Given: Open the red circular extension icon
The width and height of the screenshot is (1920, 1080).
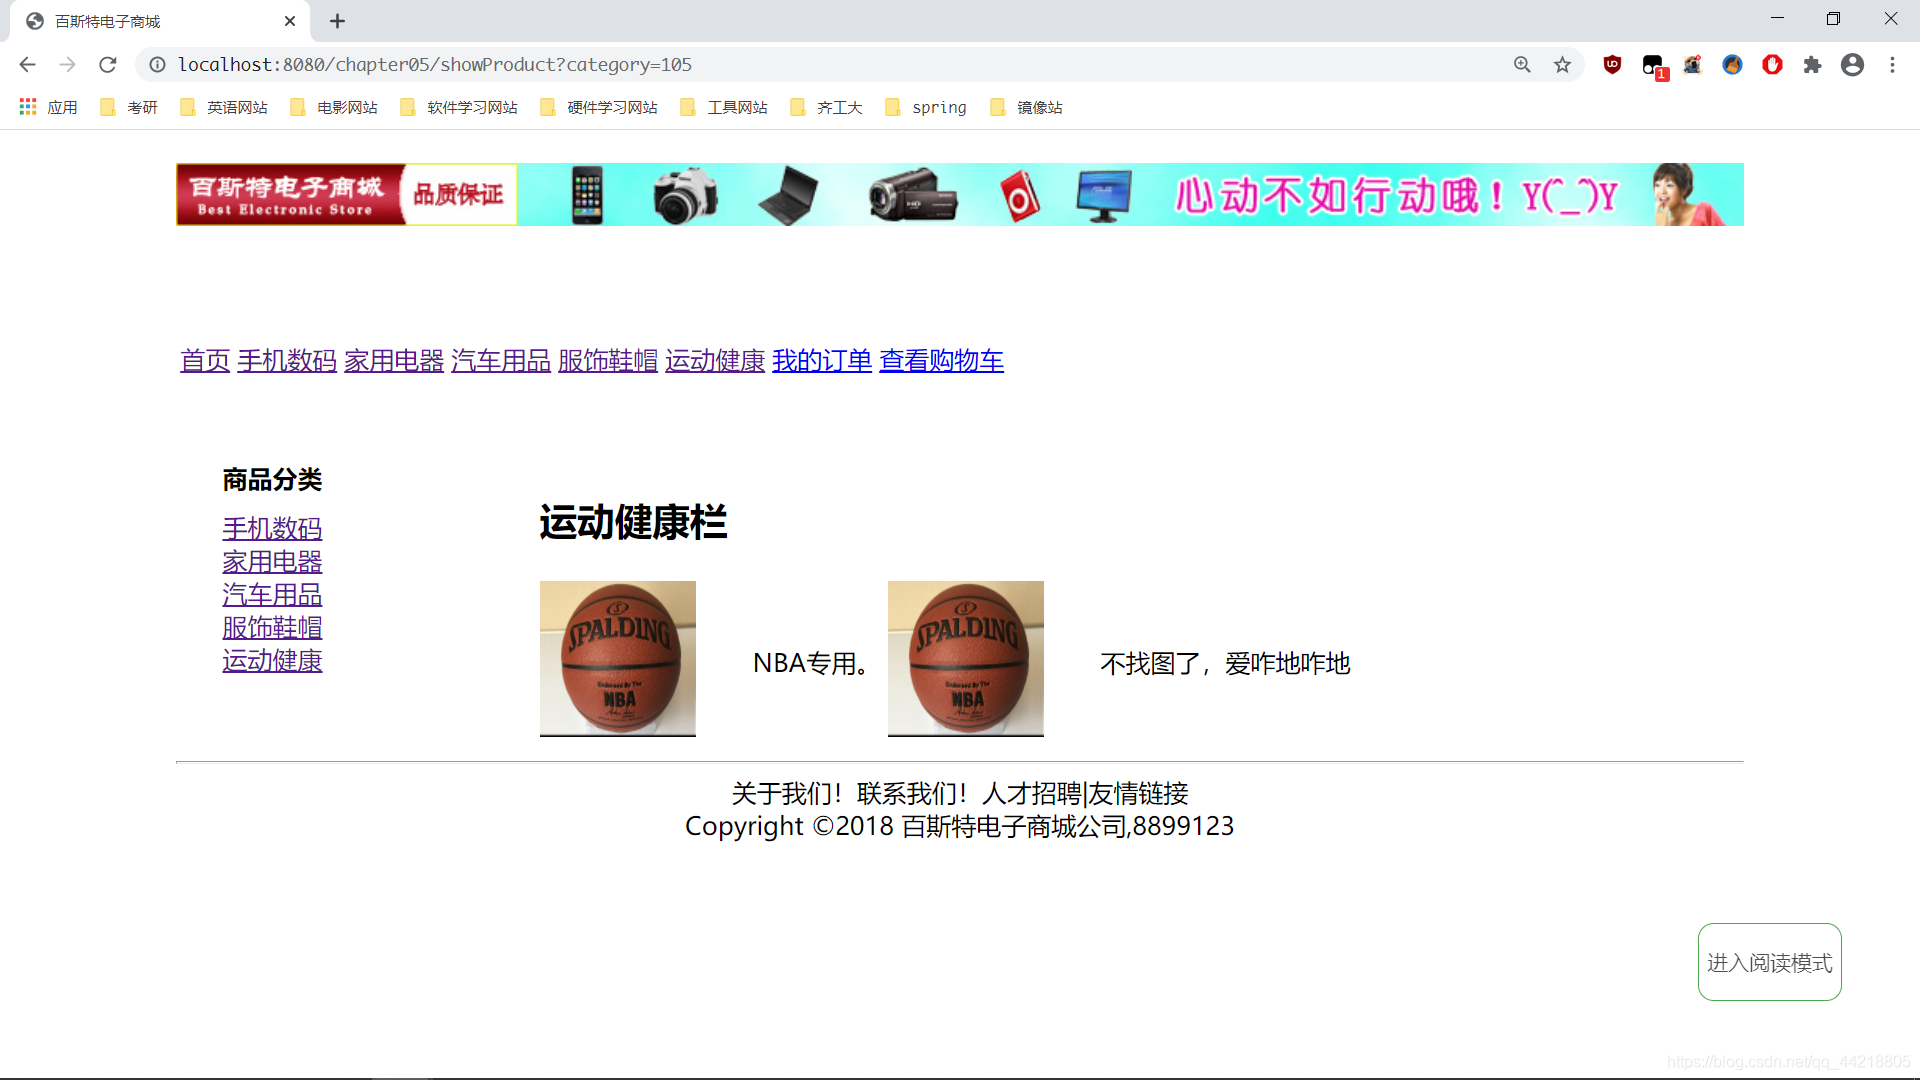Looking at the screenshot, I should (x=1772, y=65).
